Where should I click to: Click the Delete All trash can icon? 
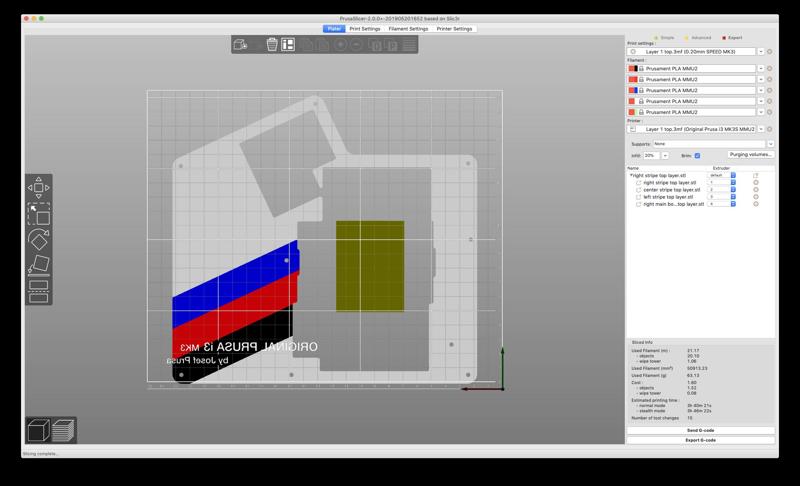(x=272, y=45)
